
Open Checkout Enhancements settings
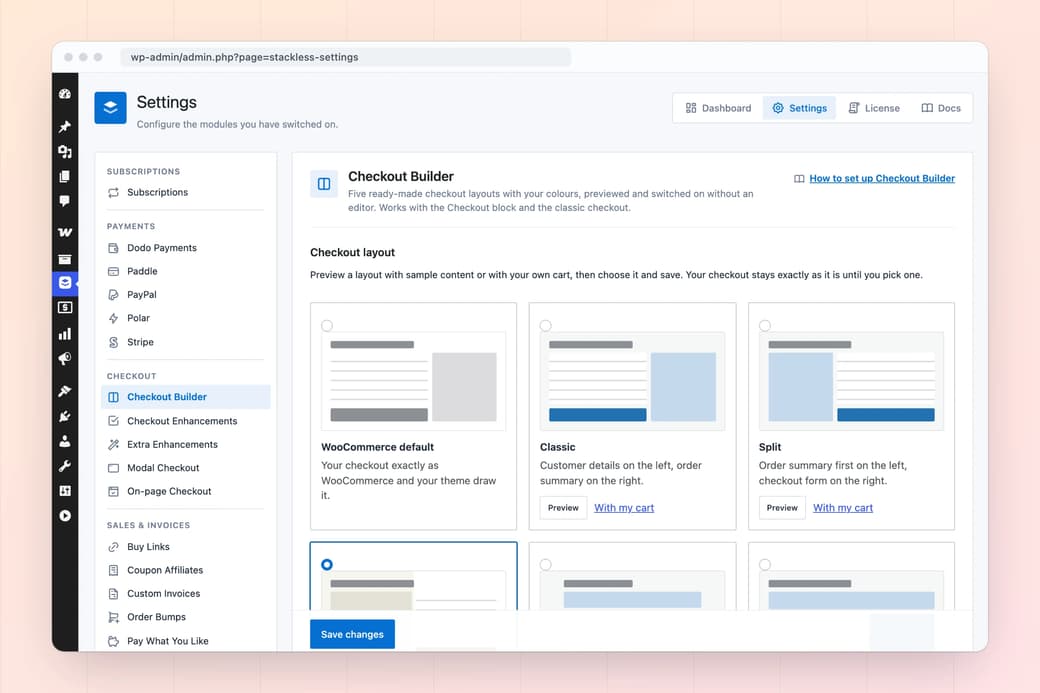point(185,421)
